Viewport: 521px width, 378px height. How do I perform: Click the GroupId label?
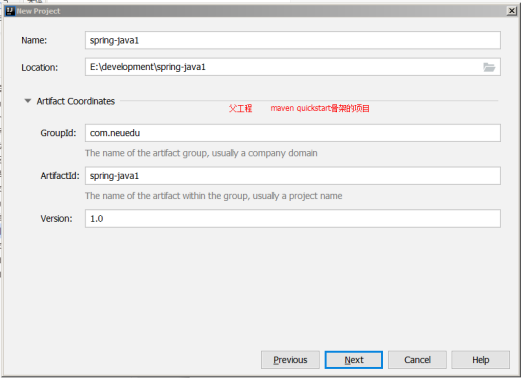pos(58,133)
